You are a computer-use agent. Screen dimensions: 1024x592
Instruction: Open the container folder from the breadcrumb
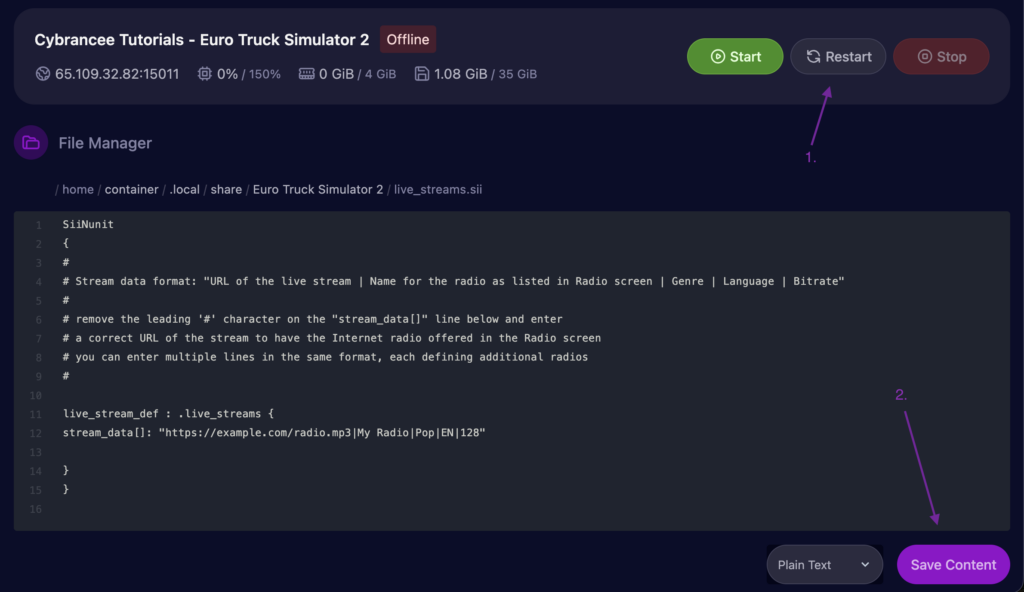pyautogui.click(x=131, y=188)
